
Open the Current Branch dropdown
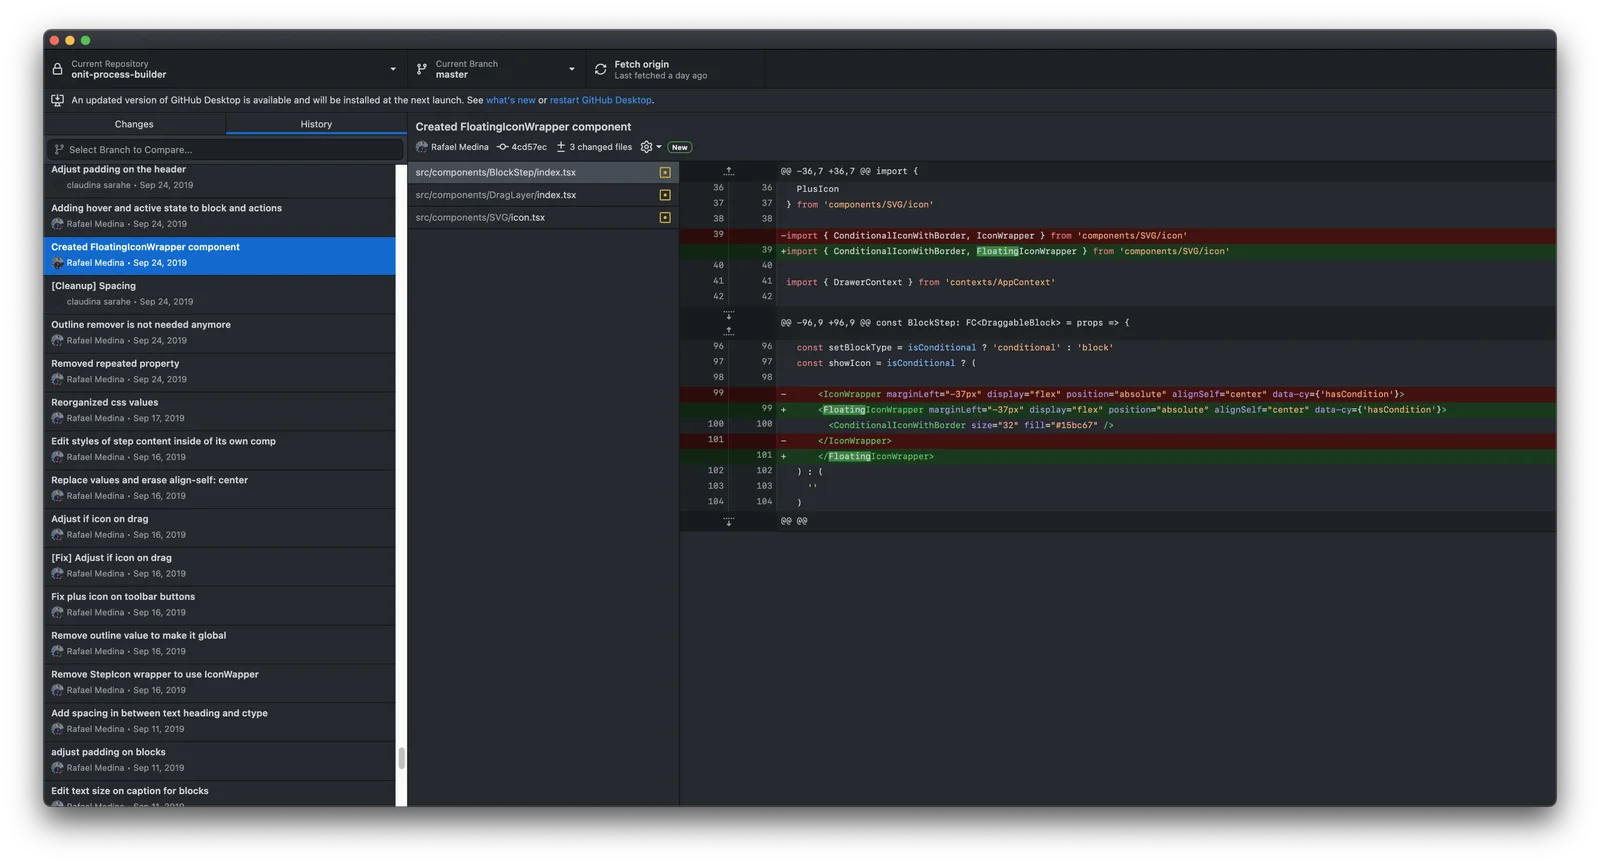pyautogui.click(x=497, y=69)
